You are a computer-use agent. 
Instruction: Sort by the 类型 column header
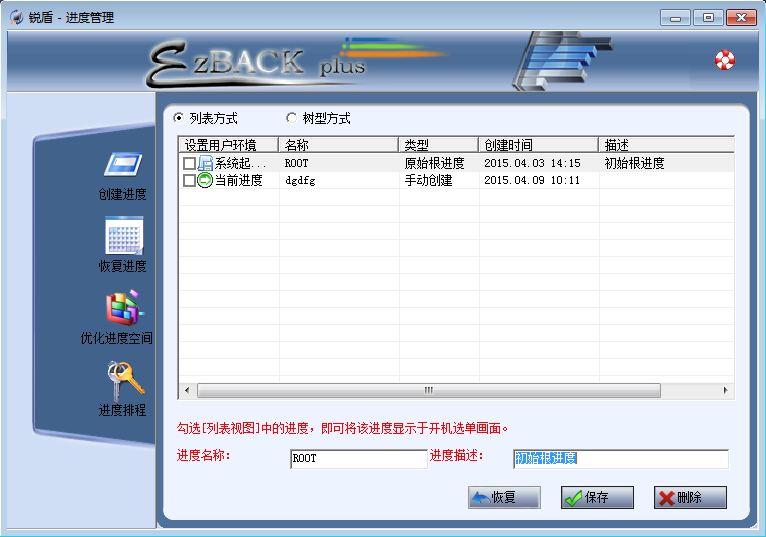(439, 145)
